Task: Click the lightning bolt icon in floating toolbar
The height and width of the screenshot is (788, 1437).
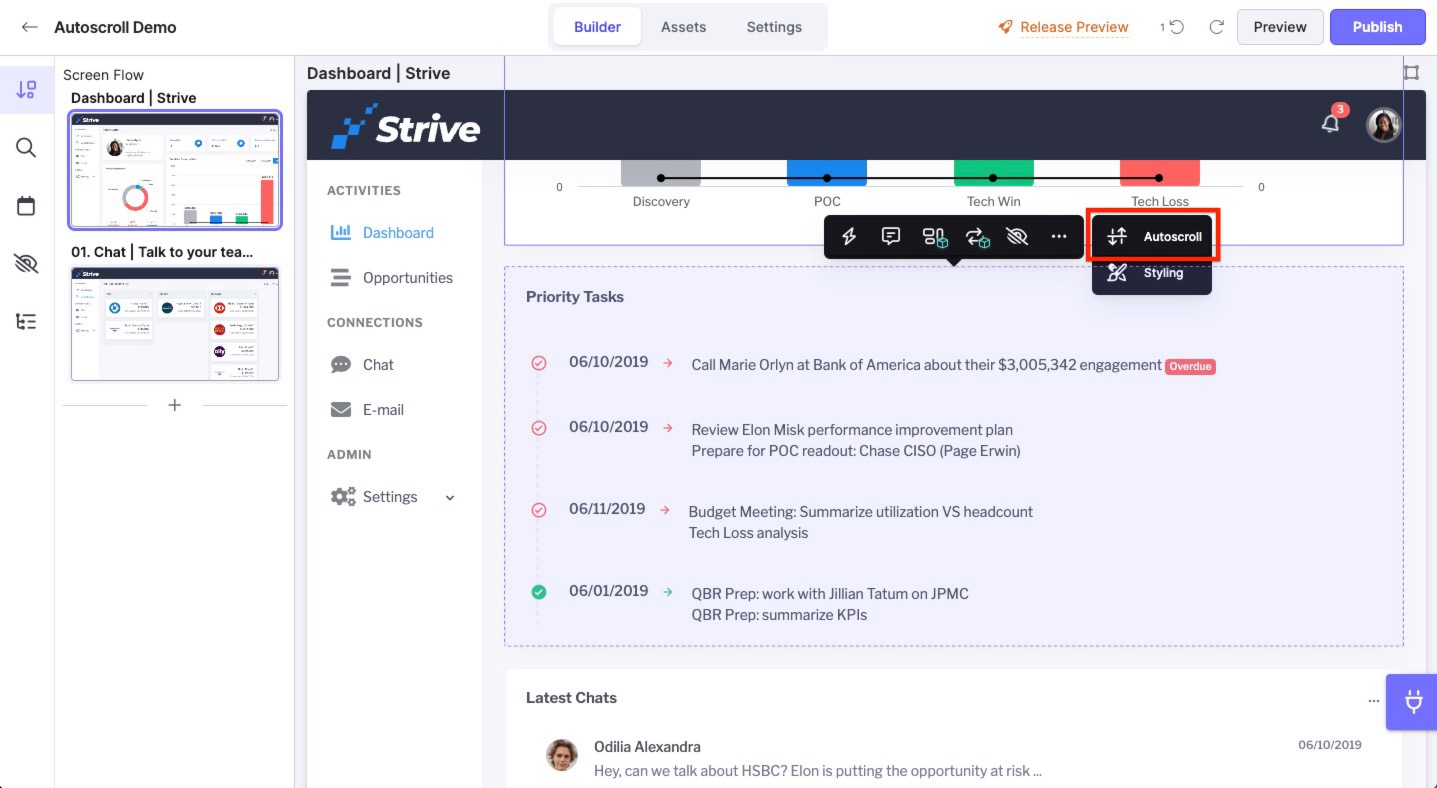Action: (849, 237)
